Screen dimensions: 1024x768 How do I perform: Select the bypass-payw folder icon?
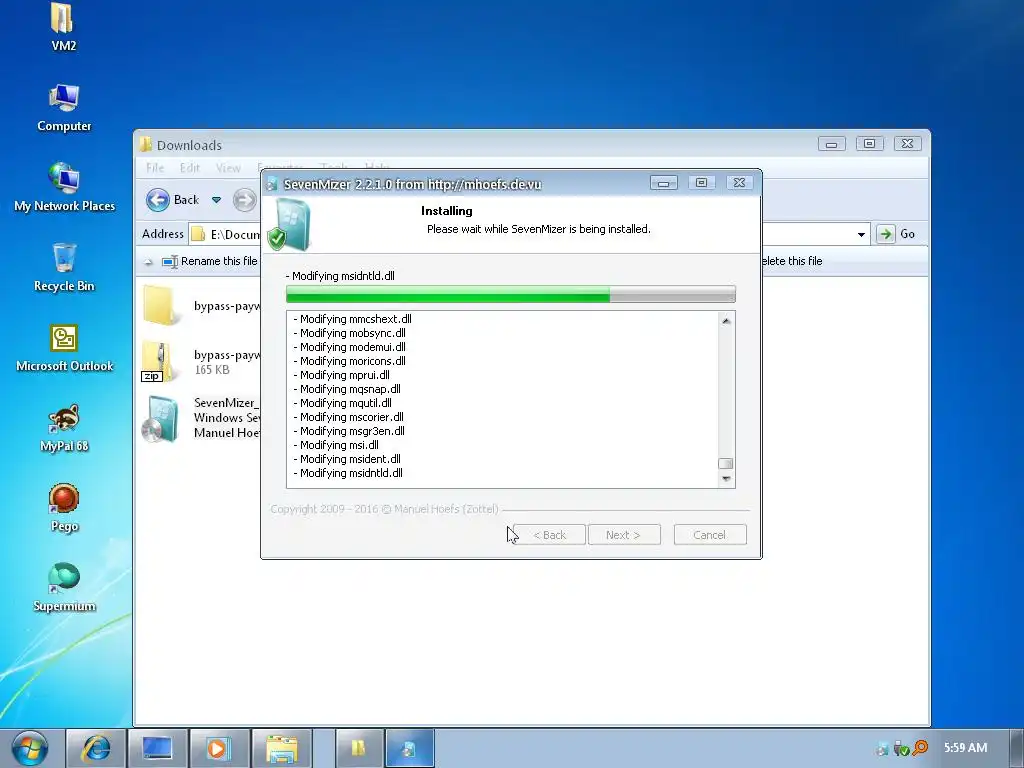pyautogui.click(x=159, y=306)
